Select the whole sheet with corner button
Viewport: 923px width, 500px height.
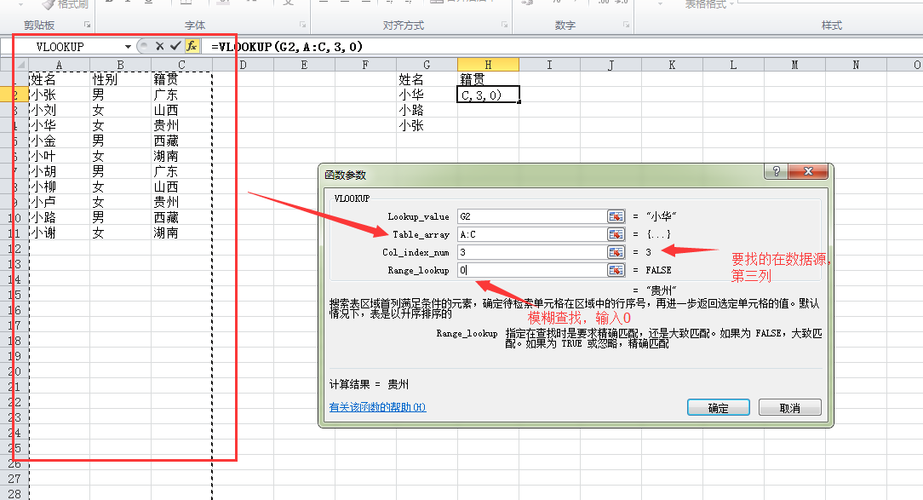pyautogui.click(x=14, y=65)
